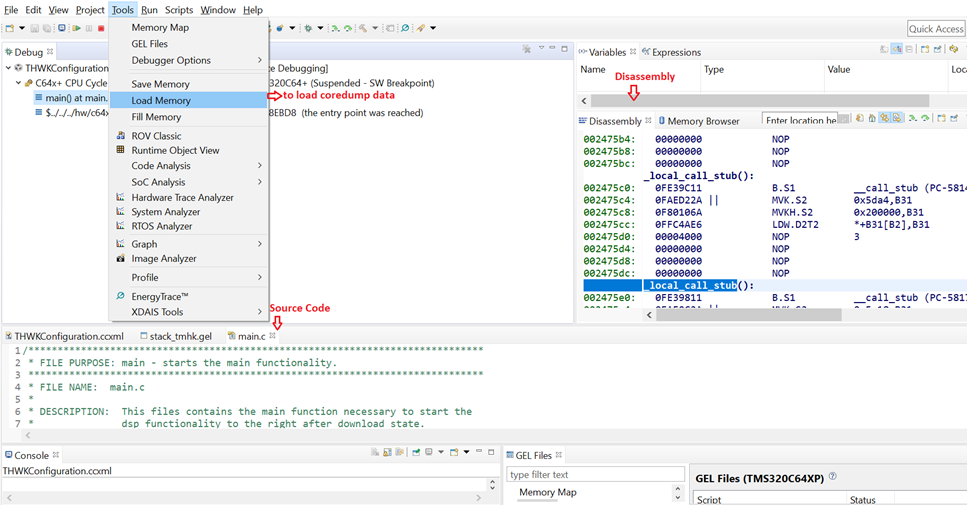This screenshot has height=505, width=967.
Task: Click the Step Into icon in main toolbar
Action: pyautogui.click(x=335, y=28)
